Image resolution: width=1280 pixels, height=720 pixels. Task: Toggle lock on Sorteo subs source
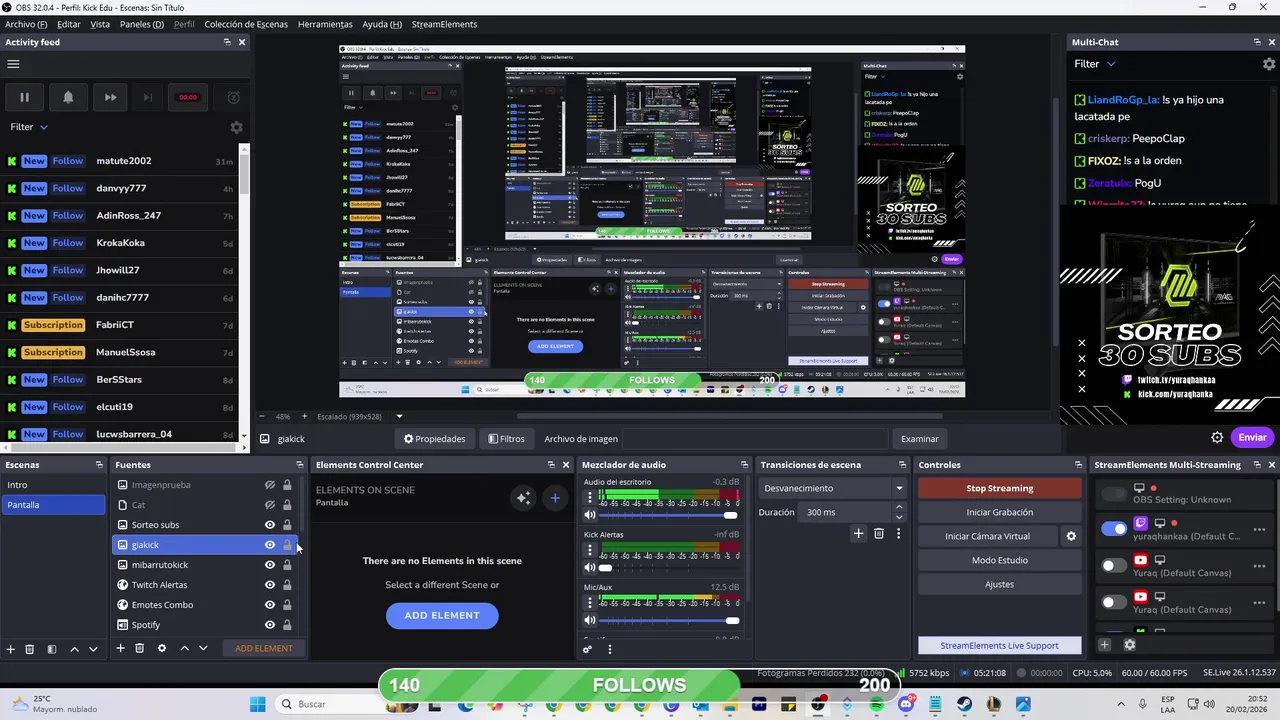tap(287, 525)
